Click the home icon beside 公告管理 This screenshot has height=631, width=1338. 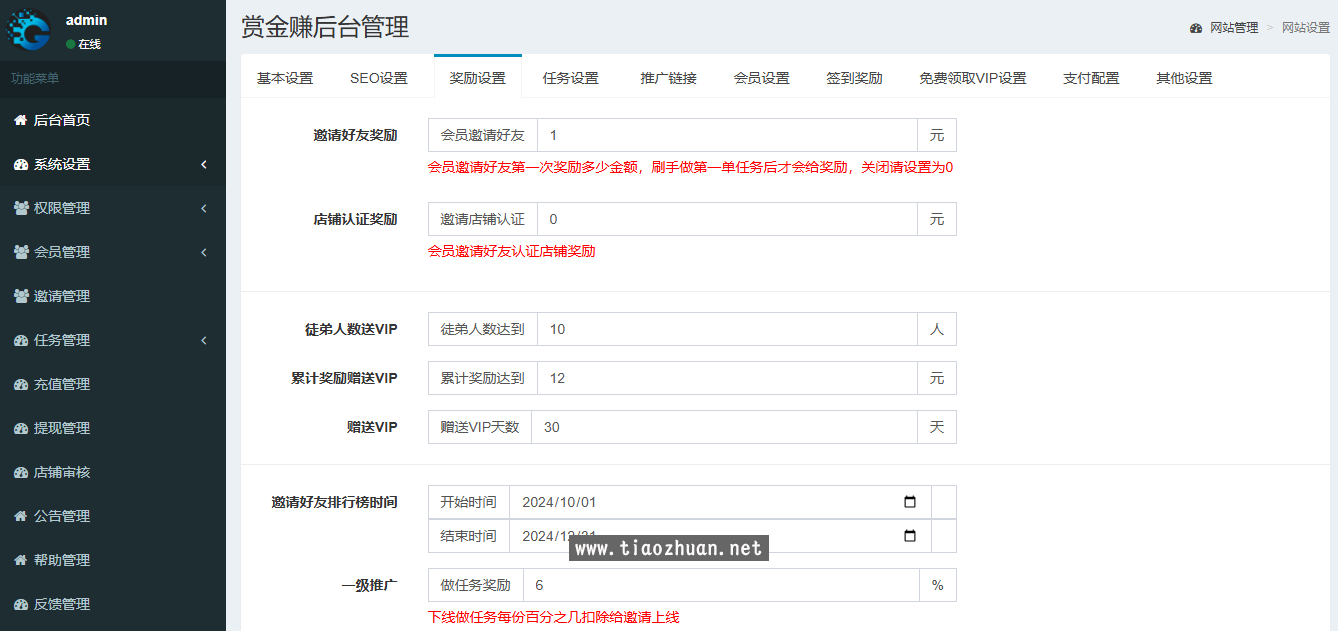[x=20, y=516]
